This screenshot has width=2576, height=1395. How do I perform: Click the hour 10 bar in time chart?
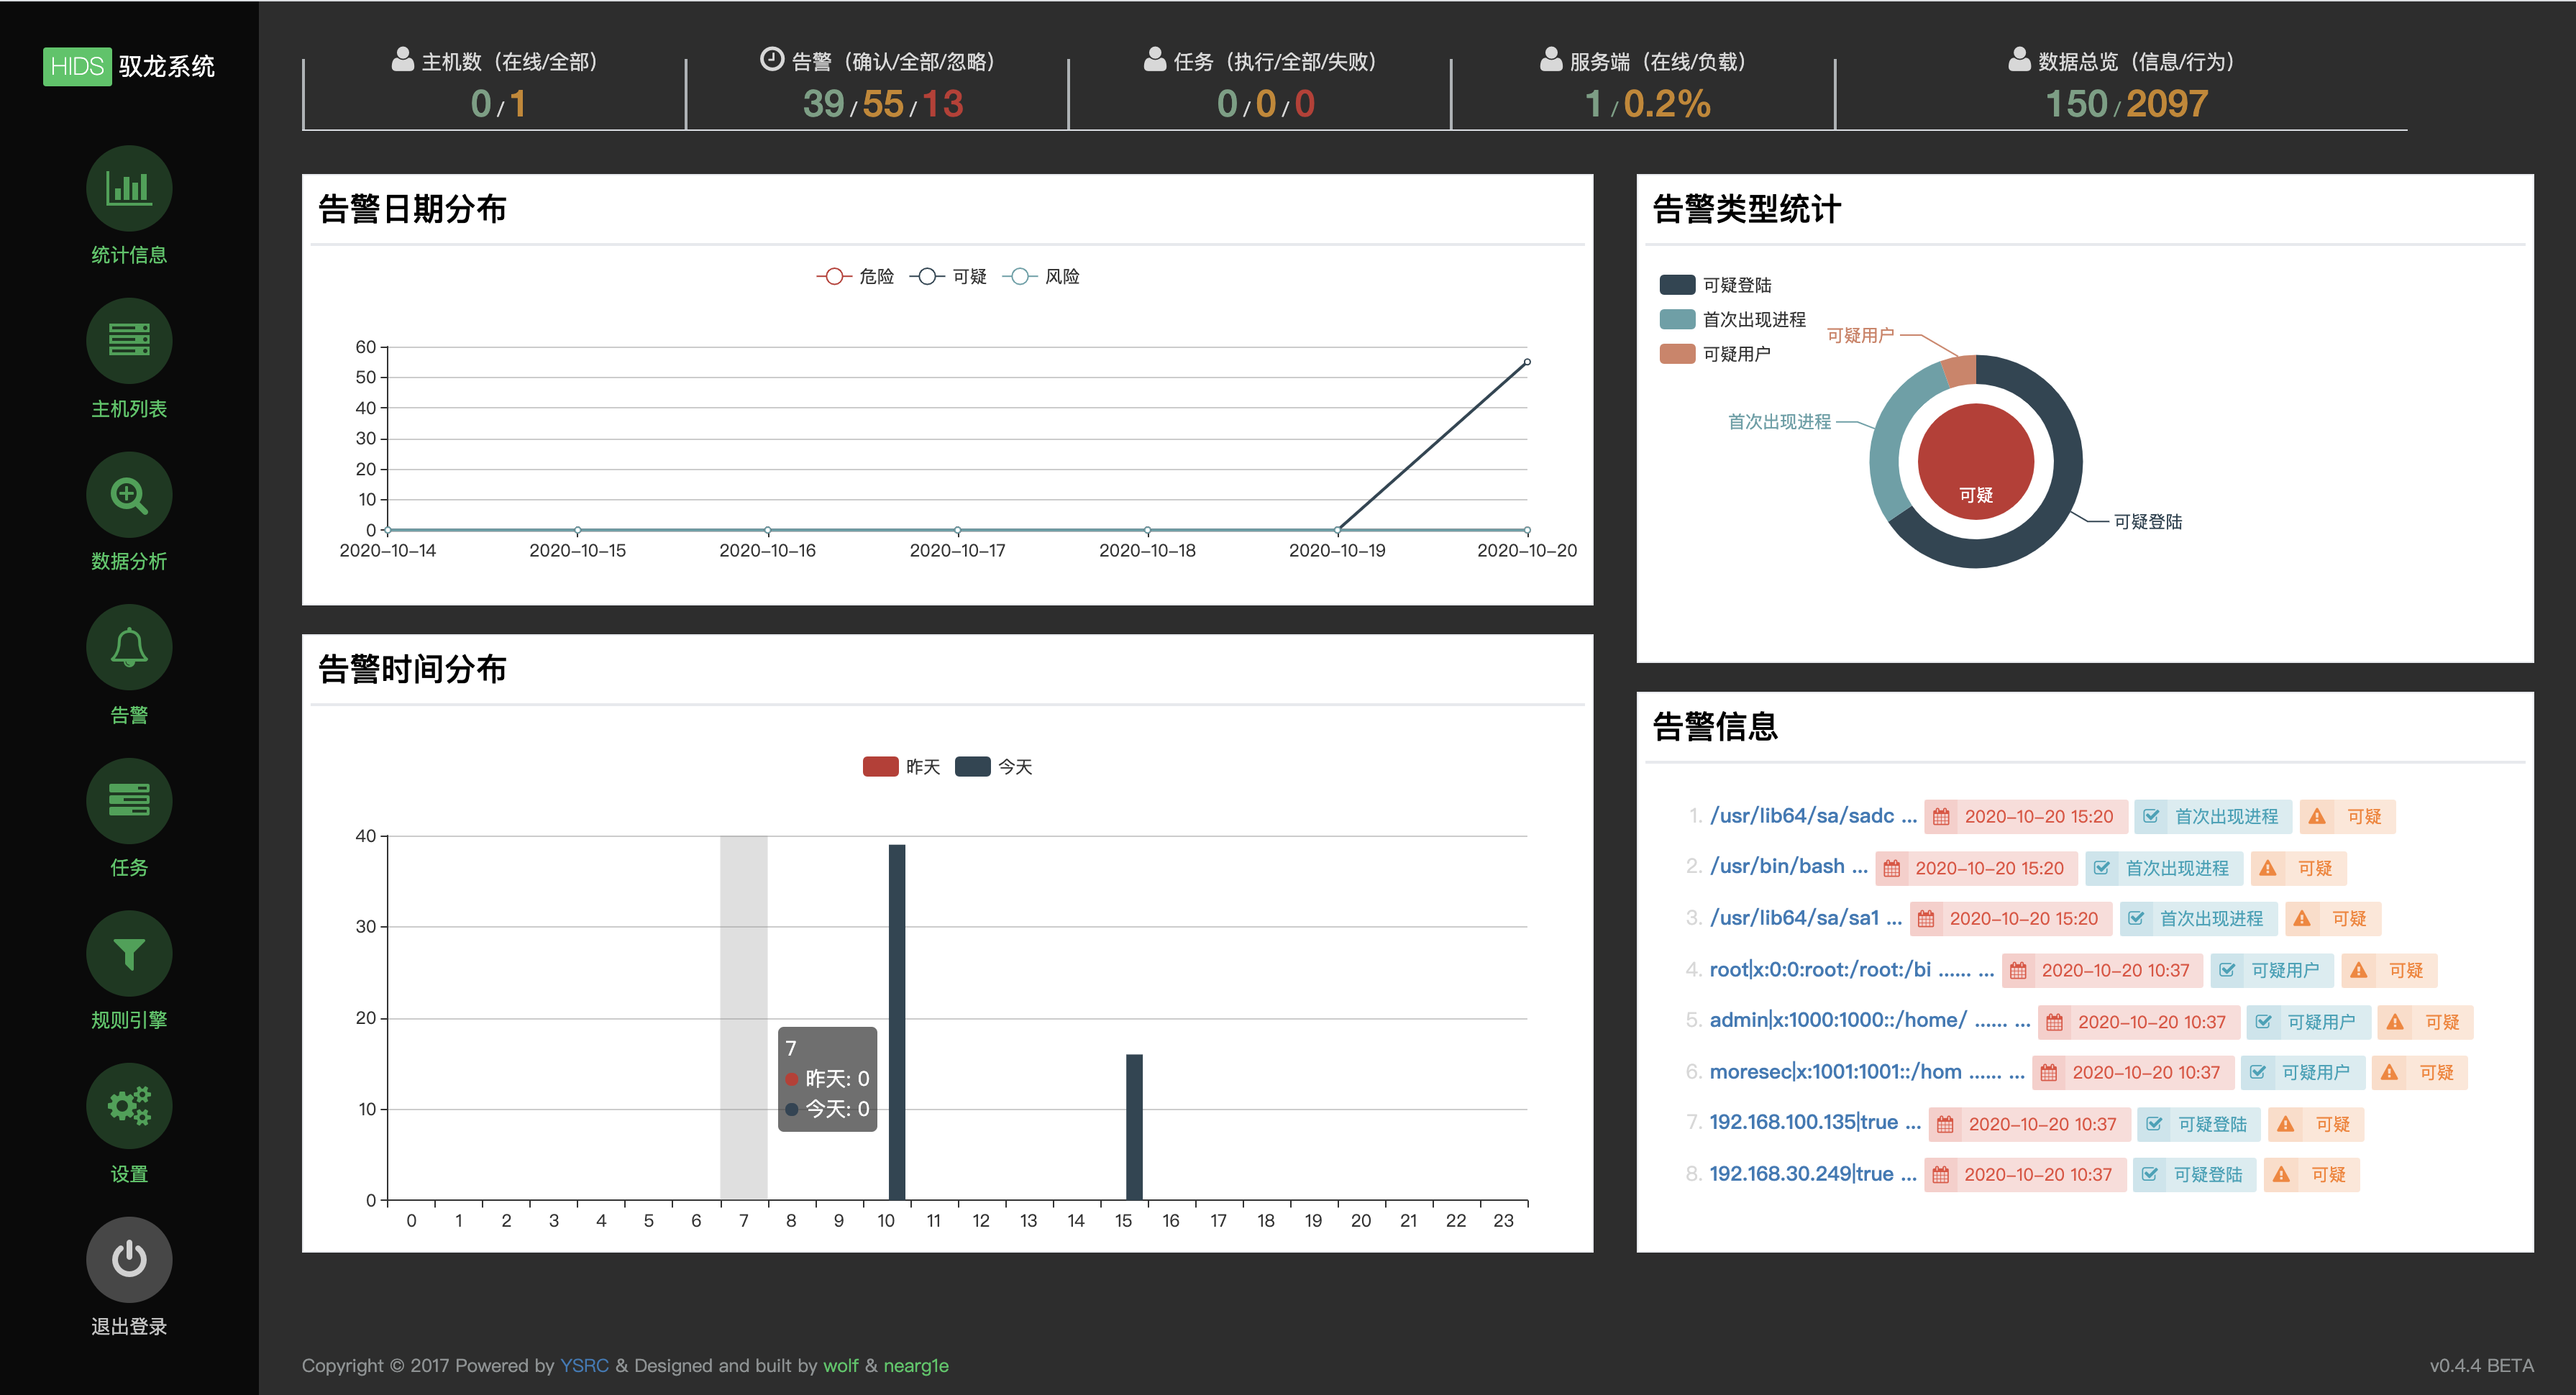[x=897, y=1022]
